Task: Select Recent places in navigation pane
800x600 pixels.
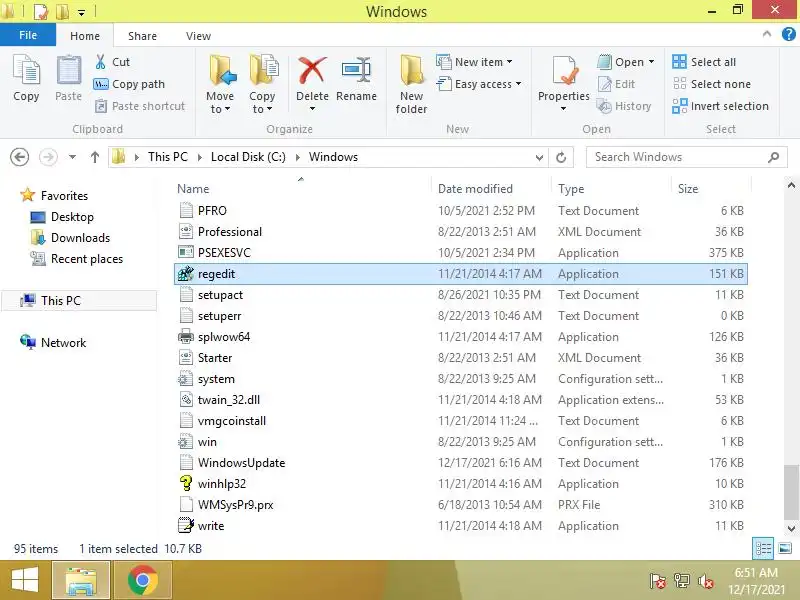Action: point(77,259)
